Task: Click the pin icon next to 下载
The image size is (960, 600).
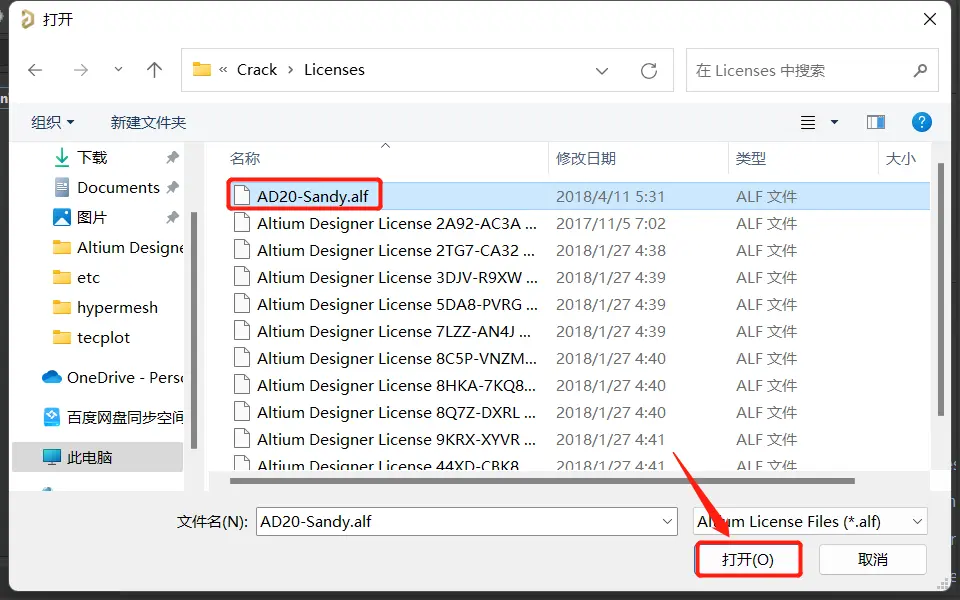Action: click(173, 157)
